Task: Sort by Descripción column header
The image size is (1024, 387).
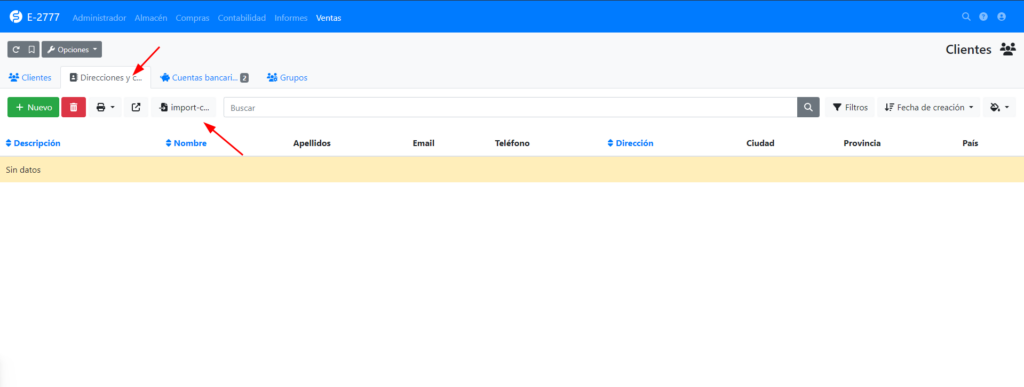Action: coord(33,143)
